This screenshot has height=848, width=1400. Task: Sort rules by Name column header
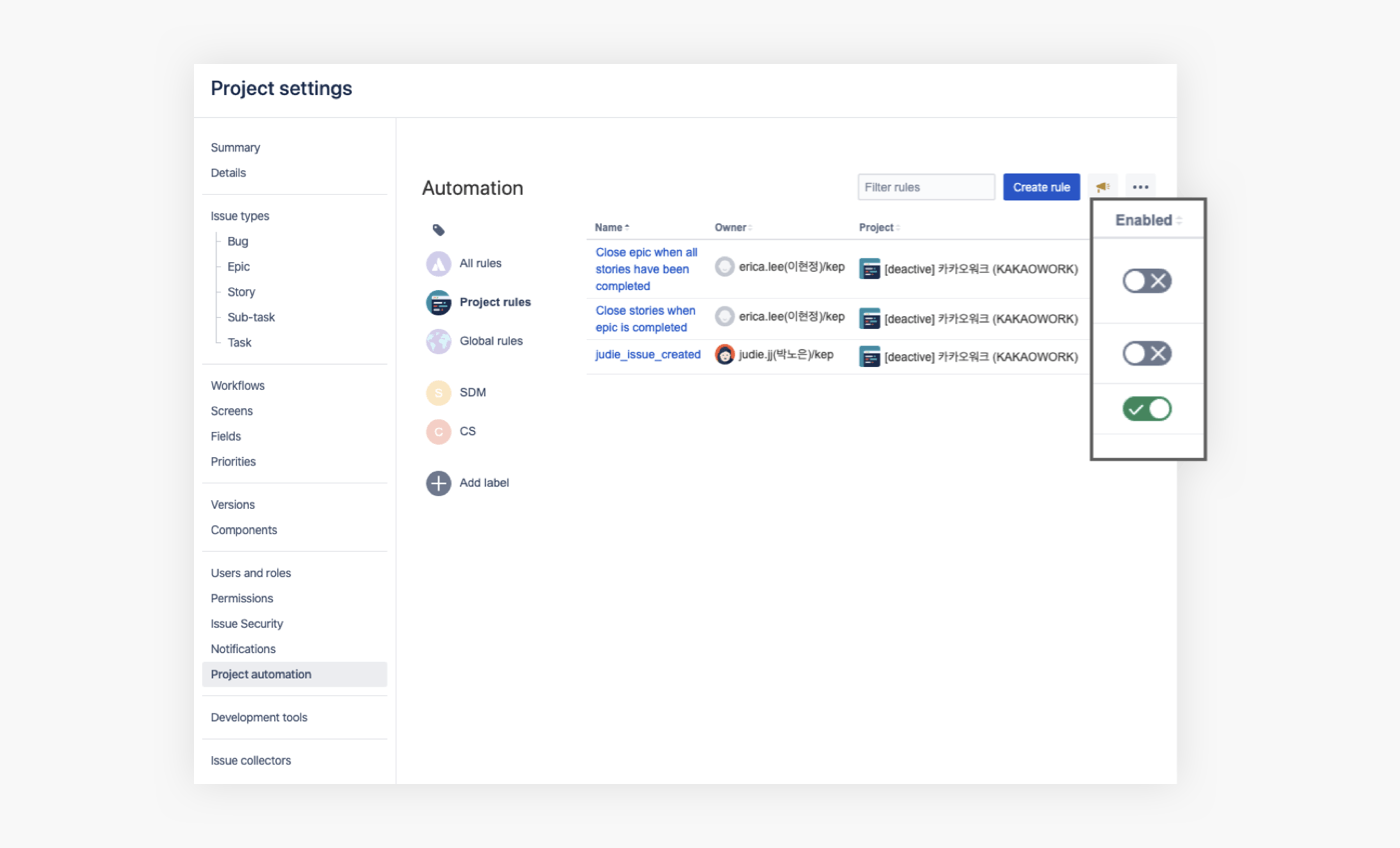click(x=611, y=228)
